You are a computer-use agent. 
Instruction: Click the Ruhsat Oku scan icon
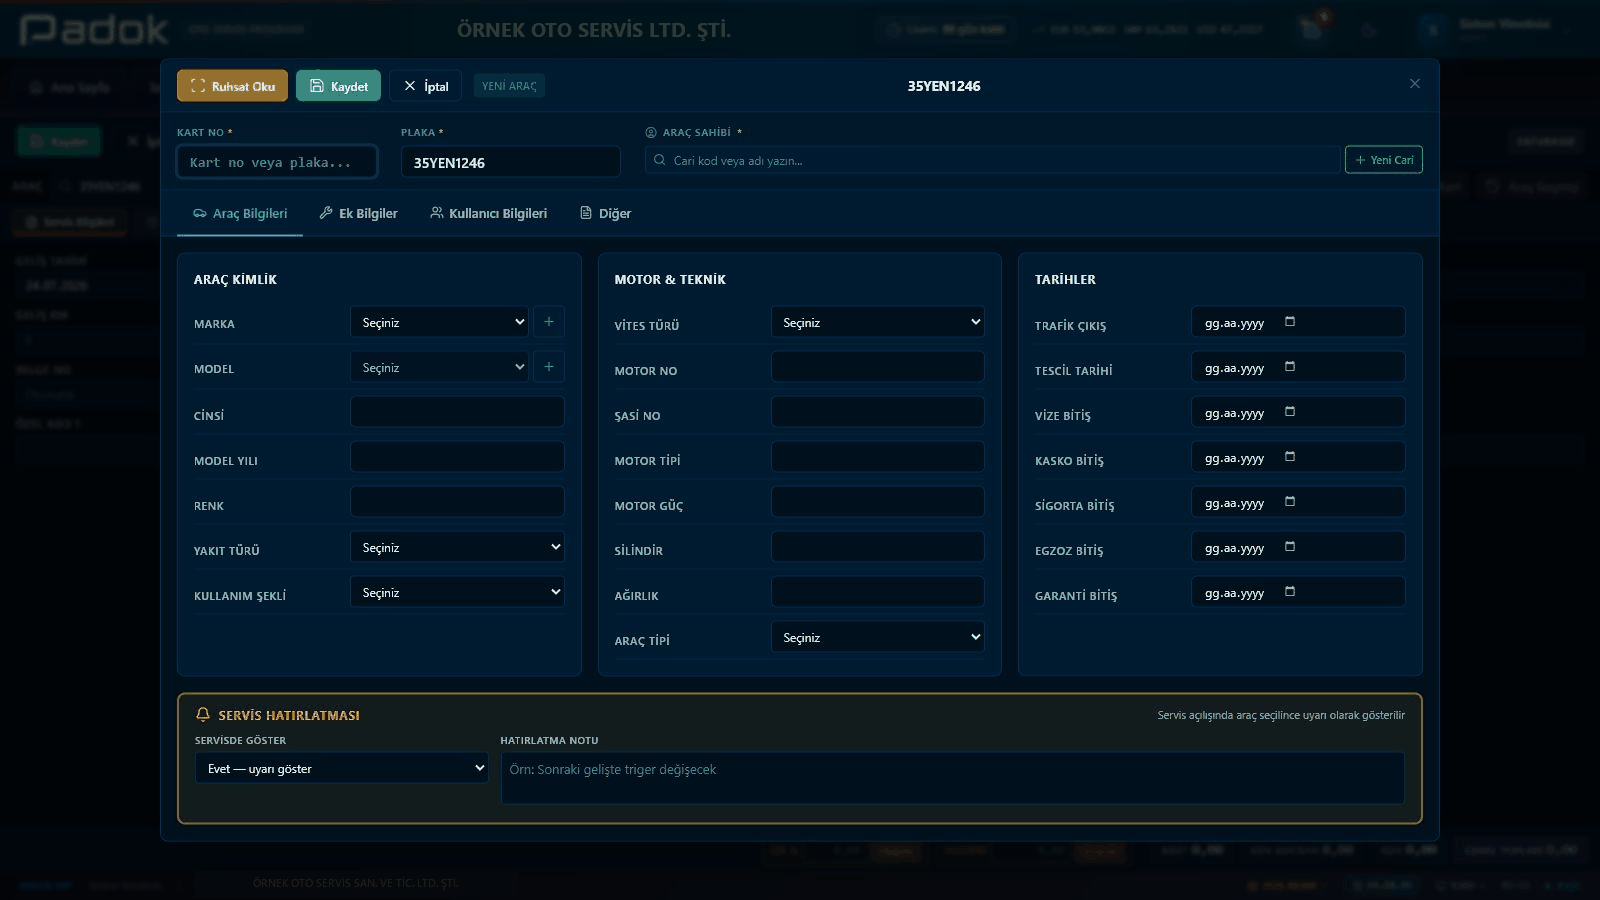tap(198, 86)
